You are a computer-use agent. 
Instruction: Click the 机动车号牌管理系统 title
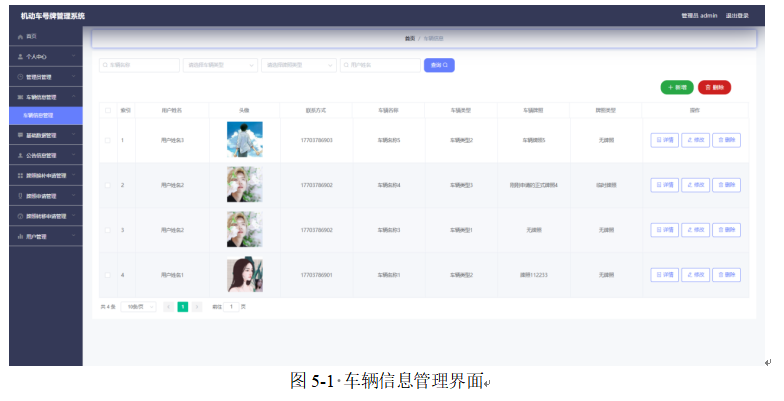click(x=52, y=16)
